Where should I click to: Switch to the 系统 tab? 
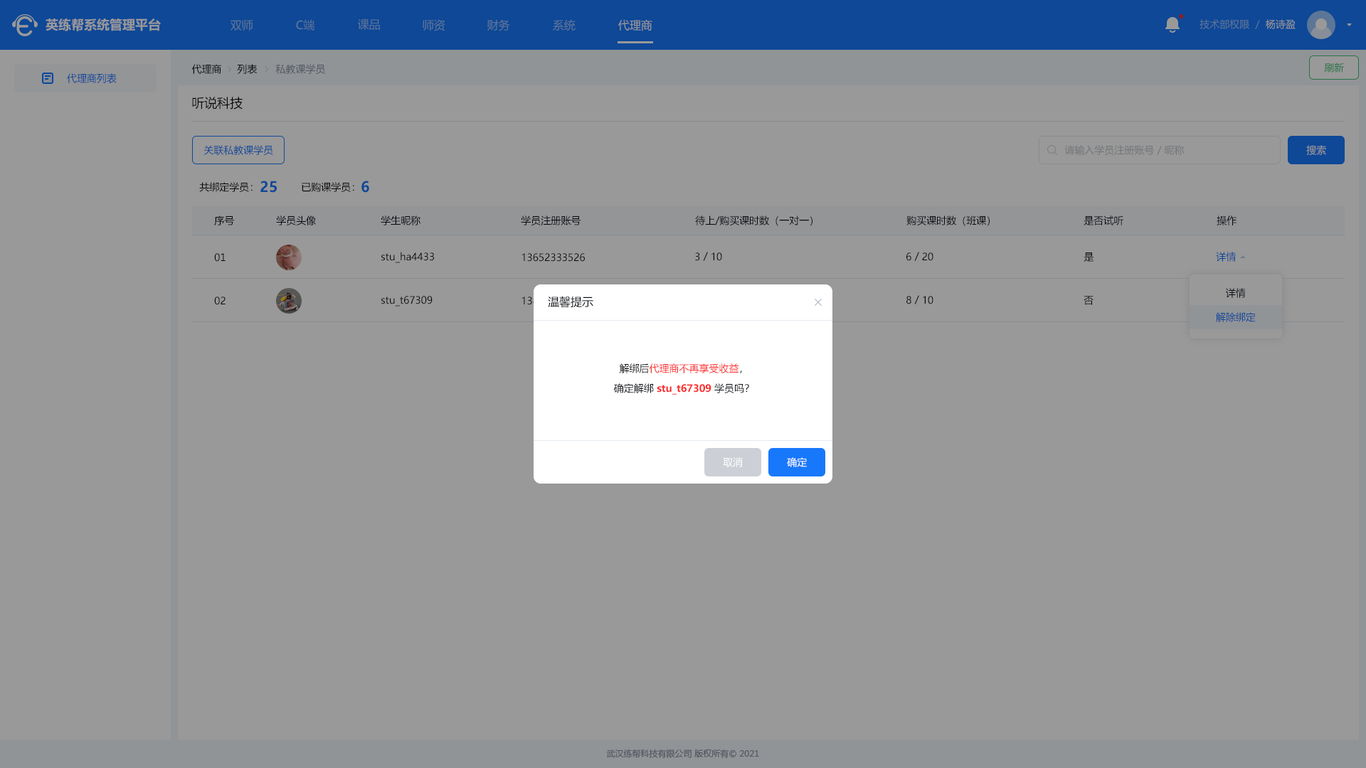click(564, 25)
